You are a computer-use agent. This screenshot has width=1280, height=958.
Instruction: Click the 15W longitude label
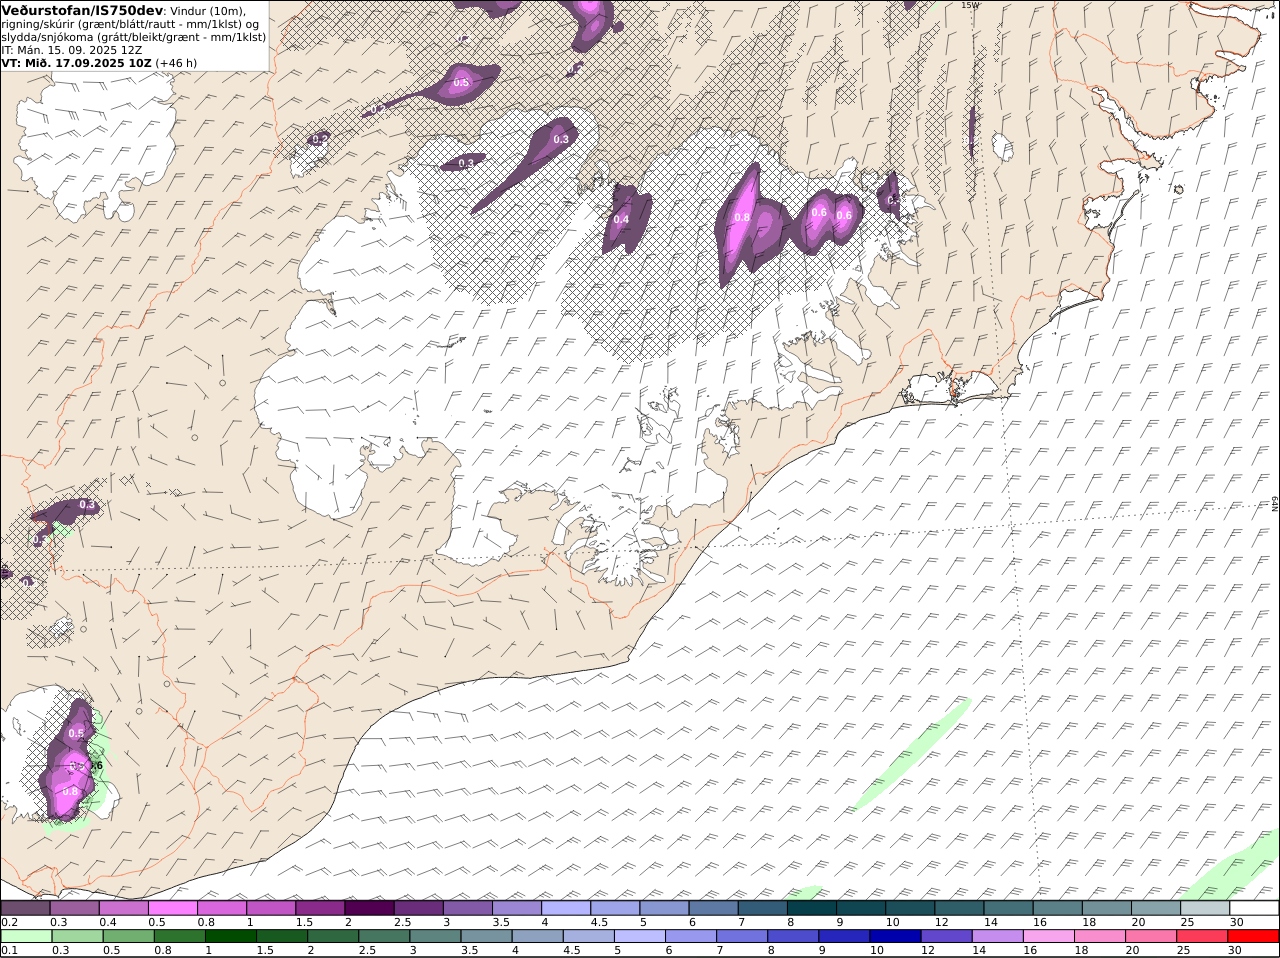(970, 5)
